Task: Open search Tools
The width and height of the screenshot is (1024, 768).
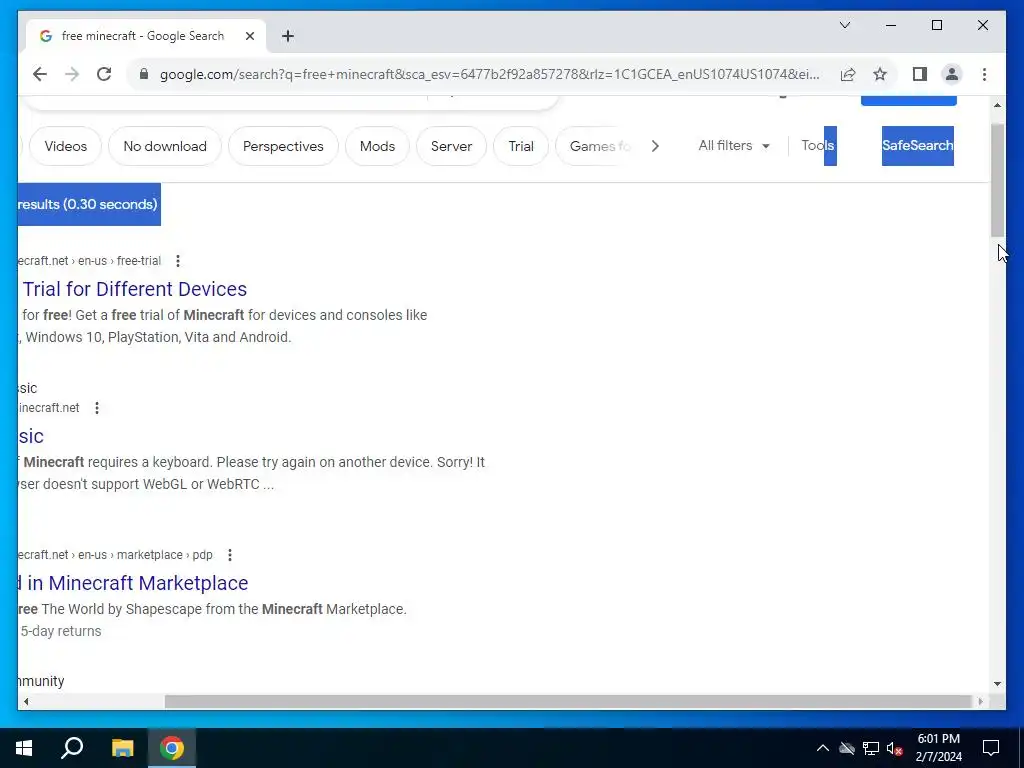Action: [818, 146]
